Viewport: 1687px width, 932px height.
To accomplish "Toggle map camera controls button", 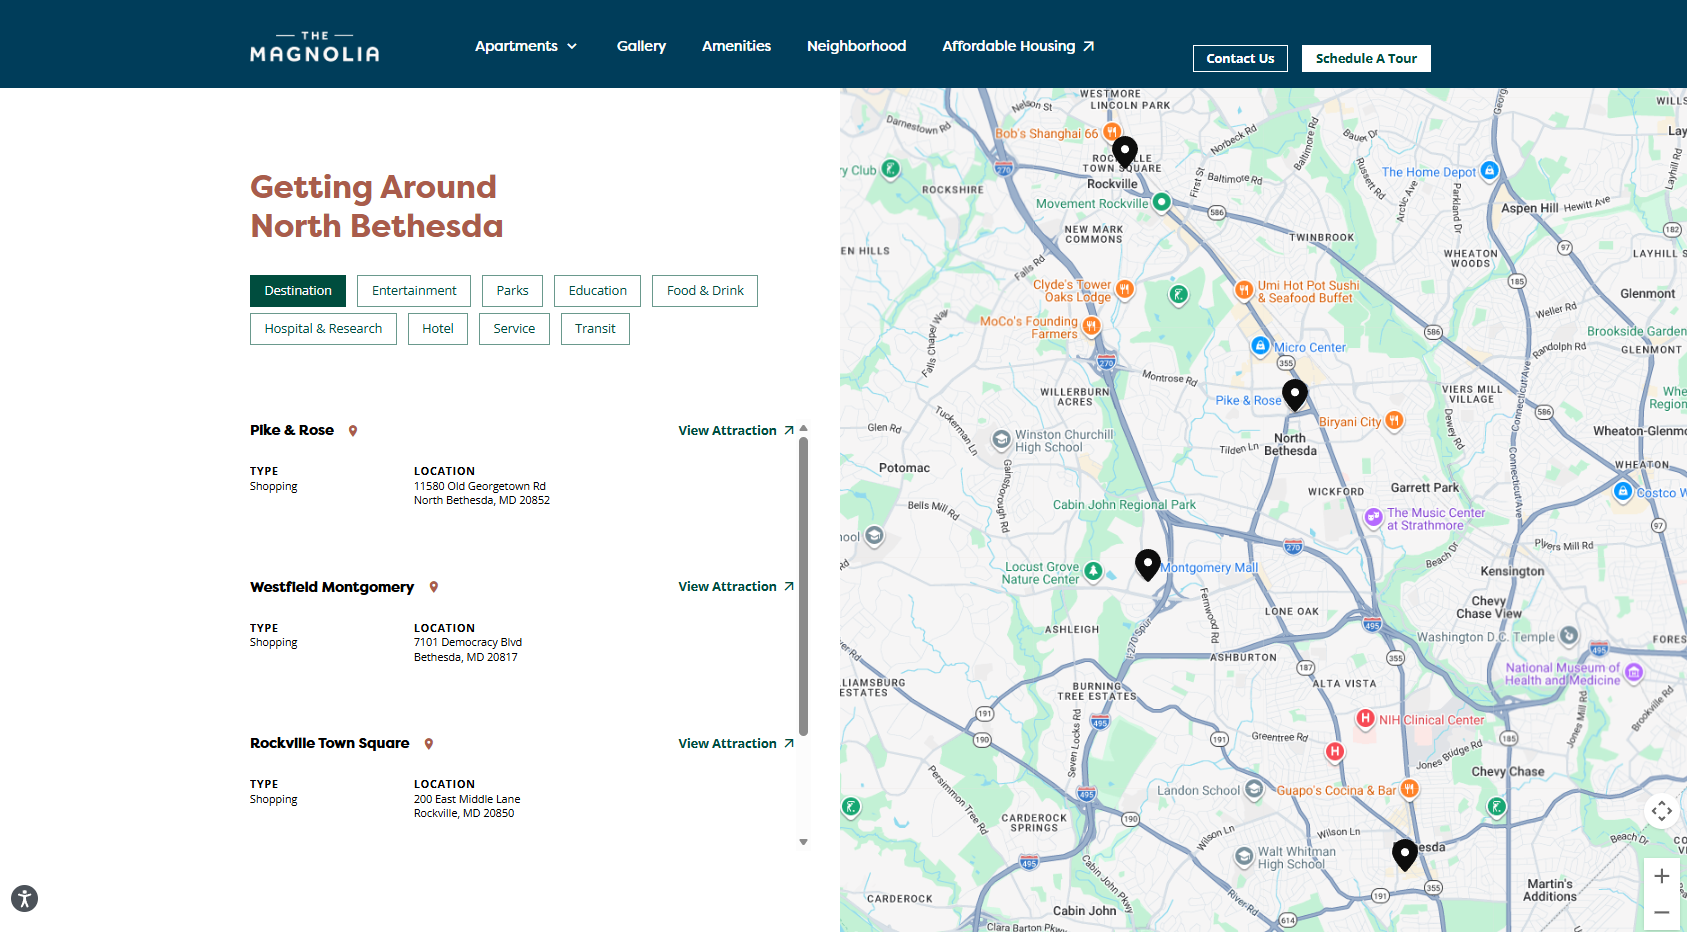I will click(1662, 811).
